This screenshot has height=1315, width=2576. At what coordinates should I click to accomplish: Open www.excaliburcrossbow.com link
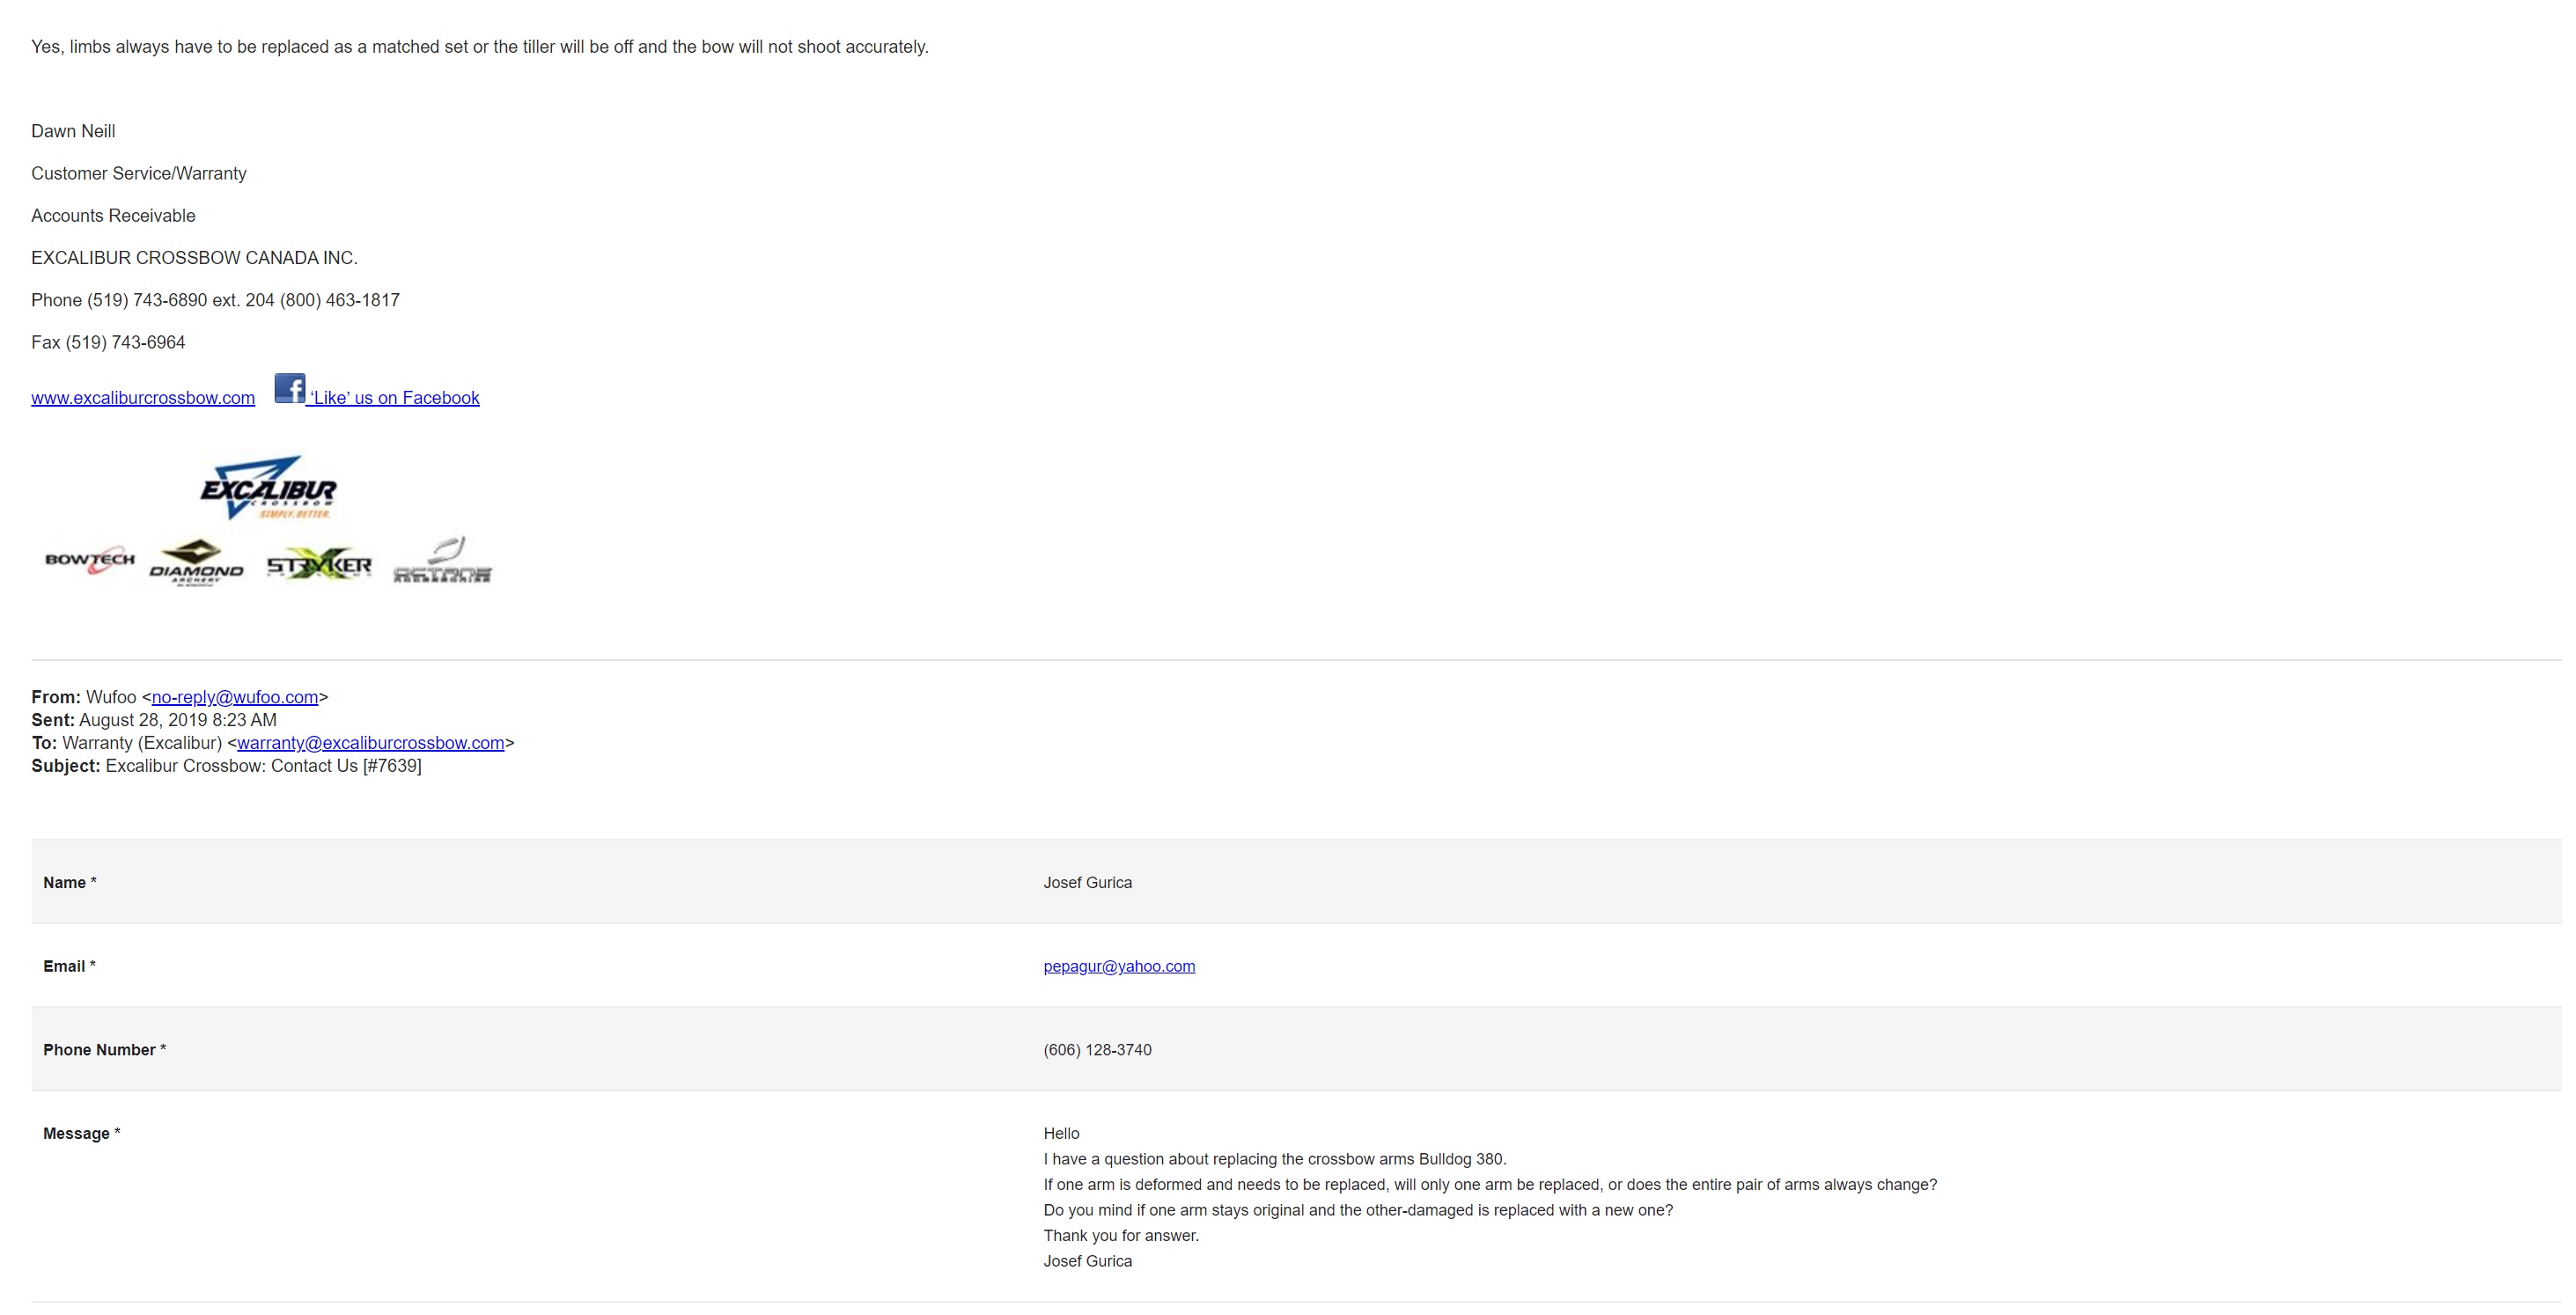coord(143,398)
